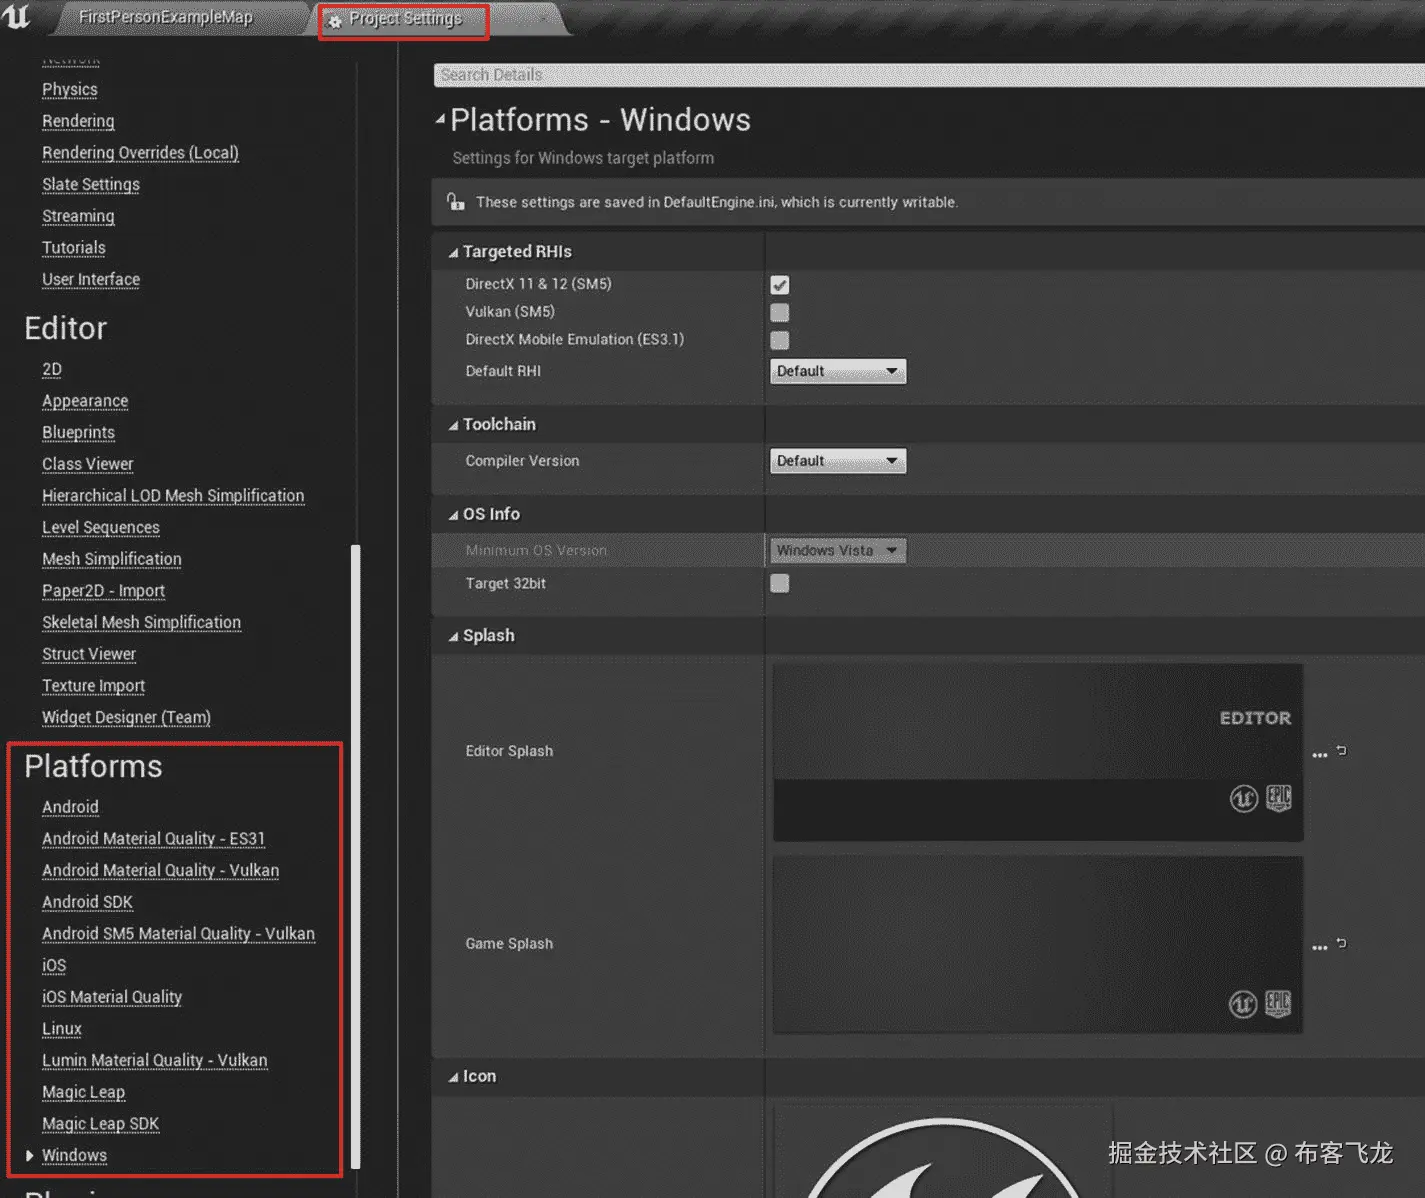The image size is (1425, 1198).
Task: Collapse the OS Info section
Action: tap(453, 515)
